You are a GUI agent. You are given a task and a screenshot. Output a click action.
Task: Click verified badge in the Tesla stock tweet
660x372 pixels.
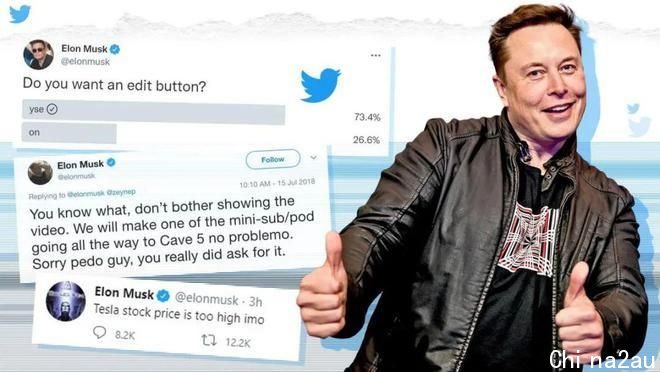(x=163, y=296)
